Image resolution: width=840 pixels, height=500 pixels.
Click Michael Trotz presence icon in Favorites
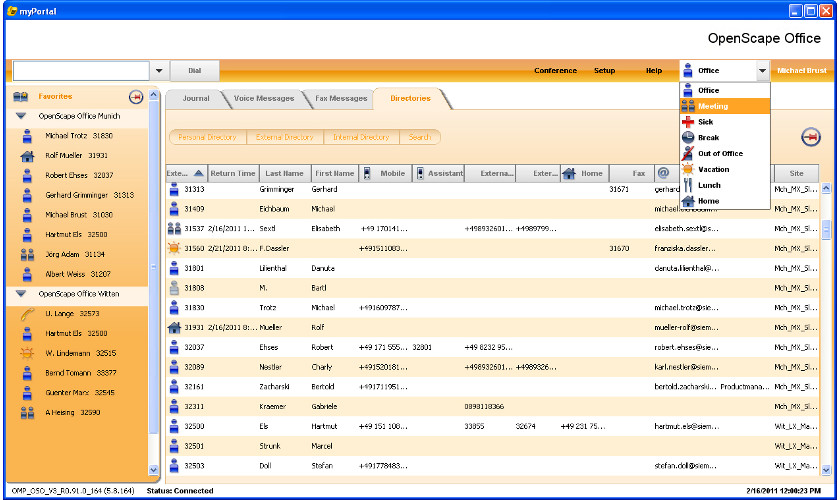coord(27,136)
